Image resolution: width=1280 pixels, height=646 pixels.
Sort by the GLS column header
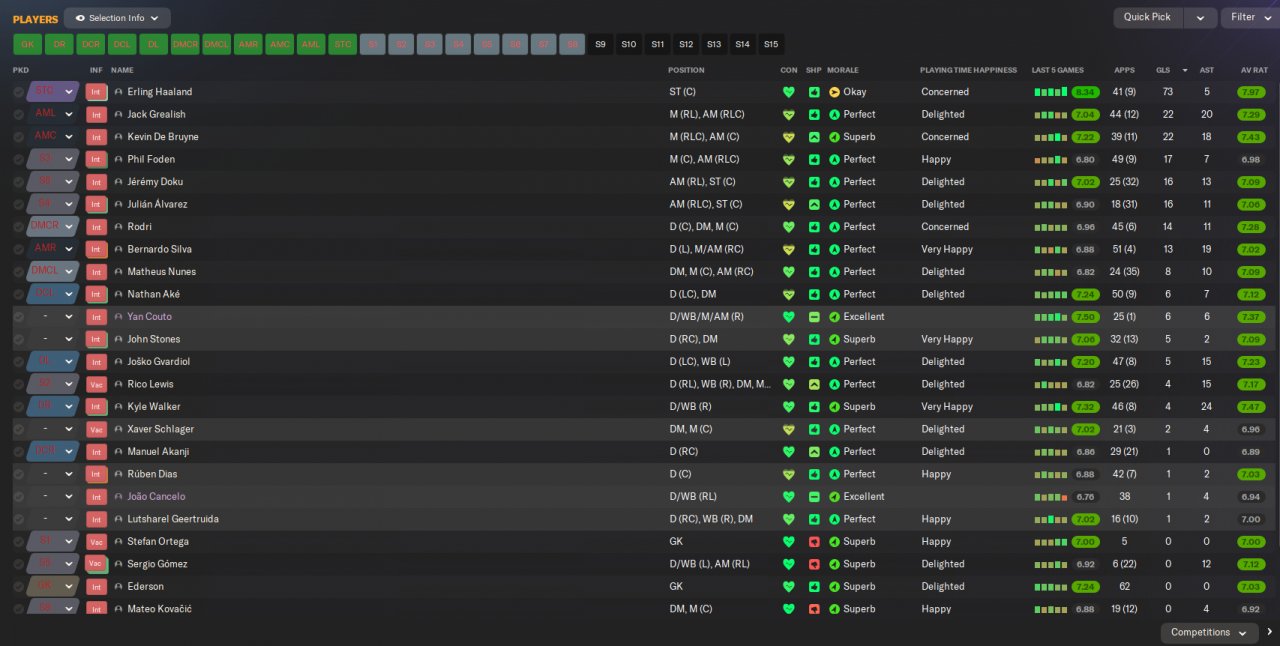1163,70
